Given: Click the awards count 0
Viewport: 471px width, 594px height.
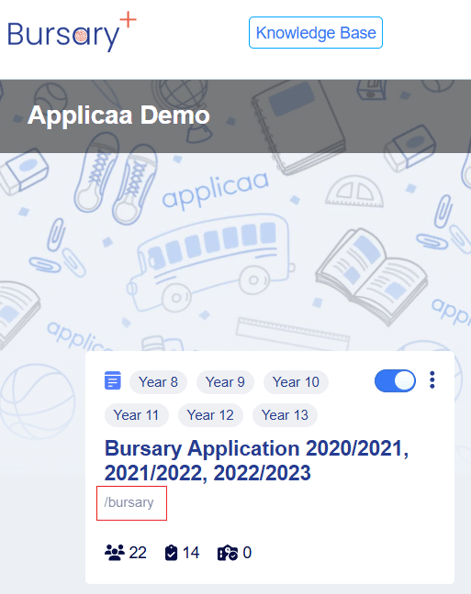Looking at the screenshot, I should (x=247, y=553).
